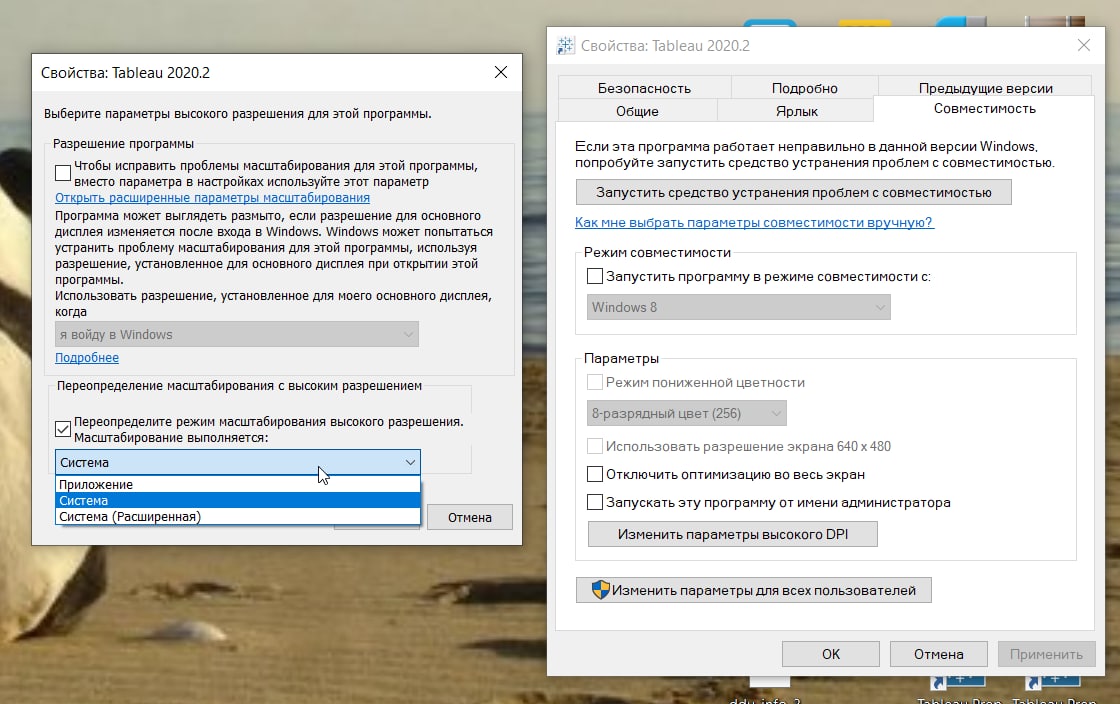
Task: Choose Система in the dropdown list
Action: pyautogui.click(x=238, y=501)
